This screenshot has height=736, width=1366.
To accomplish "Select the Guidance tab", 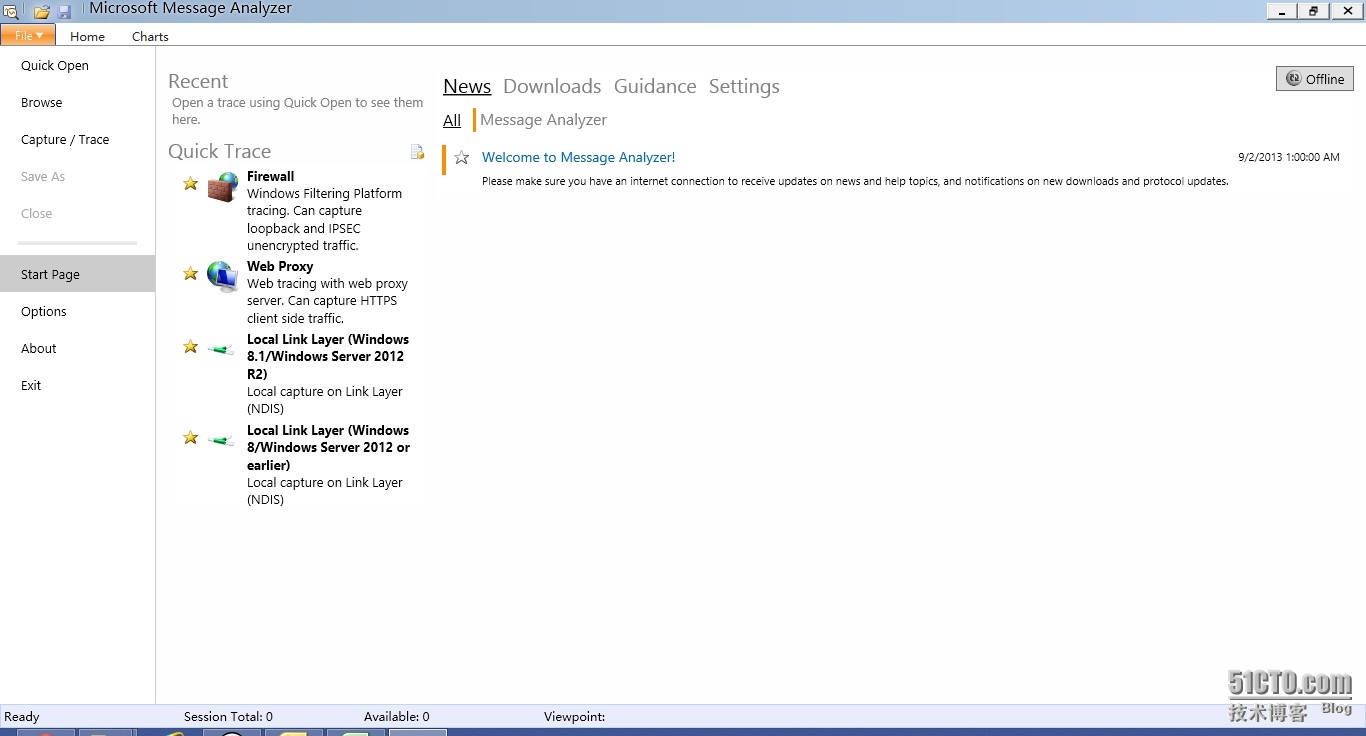I will [655, 86].
